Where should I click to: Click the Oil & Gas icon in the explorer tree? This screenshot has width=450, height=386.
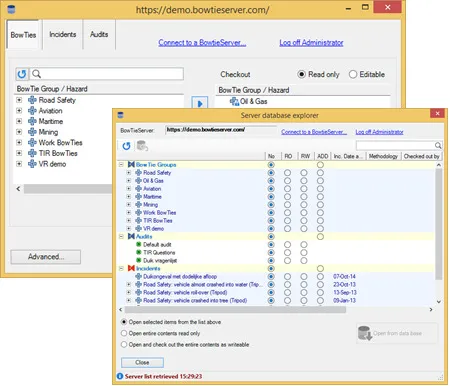[x=139, y=181]
